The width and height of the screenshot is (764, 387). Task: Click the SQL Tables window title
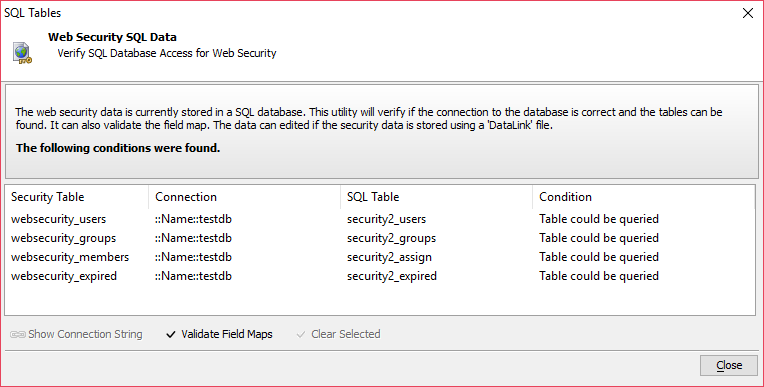coord(33,13)
